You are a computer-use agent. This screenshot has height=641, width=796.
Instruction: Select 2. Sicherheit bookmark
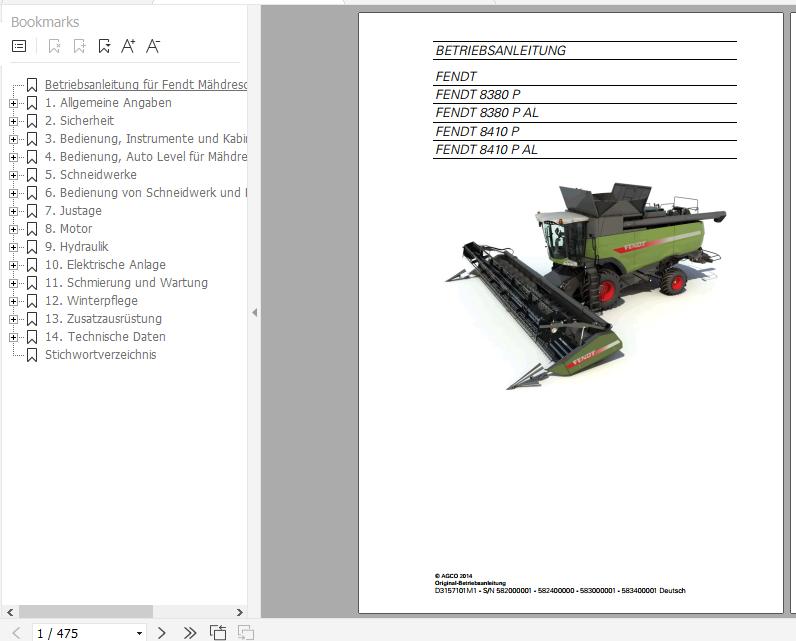coord(79,120)
